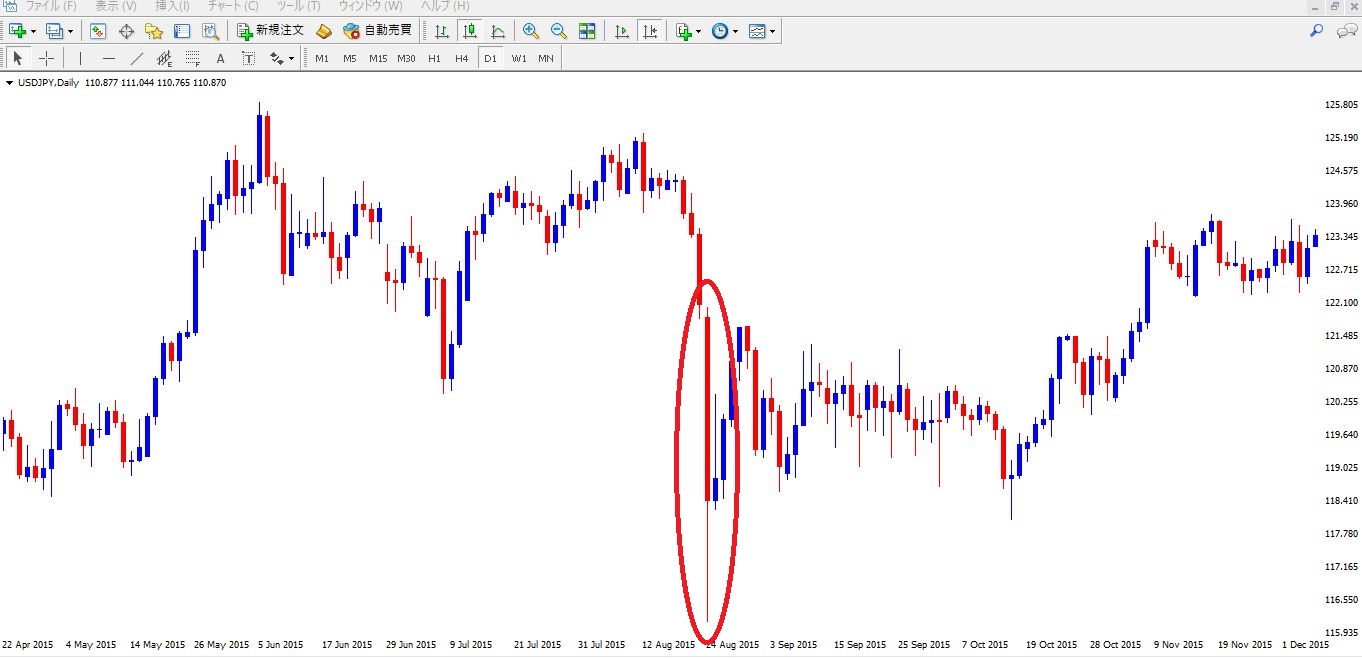Open the Strategy Tester magnifier icon
The height and width of the screenshot is (658, 1362).
tap(210, 31)
